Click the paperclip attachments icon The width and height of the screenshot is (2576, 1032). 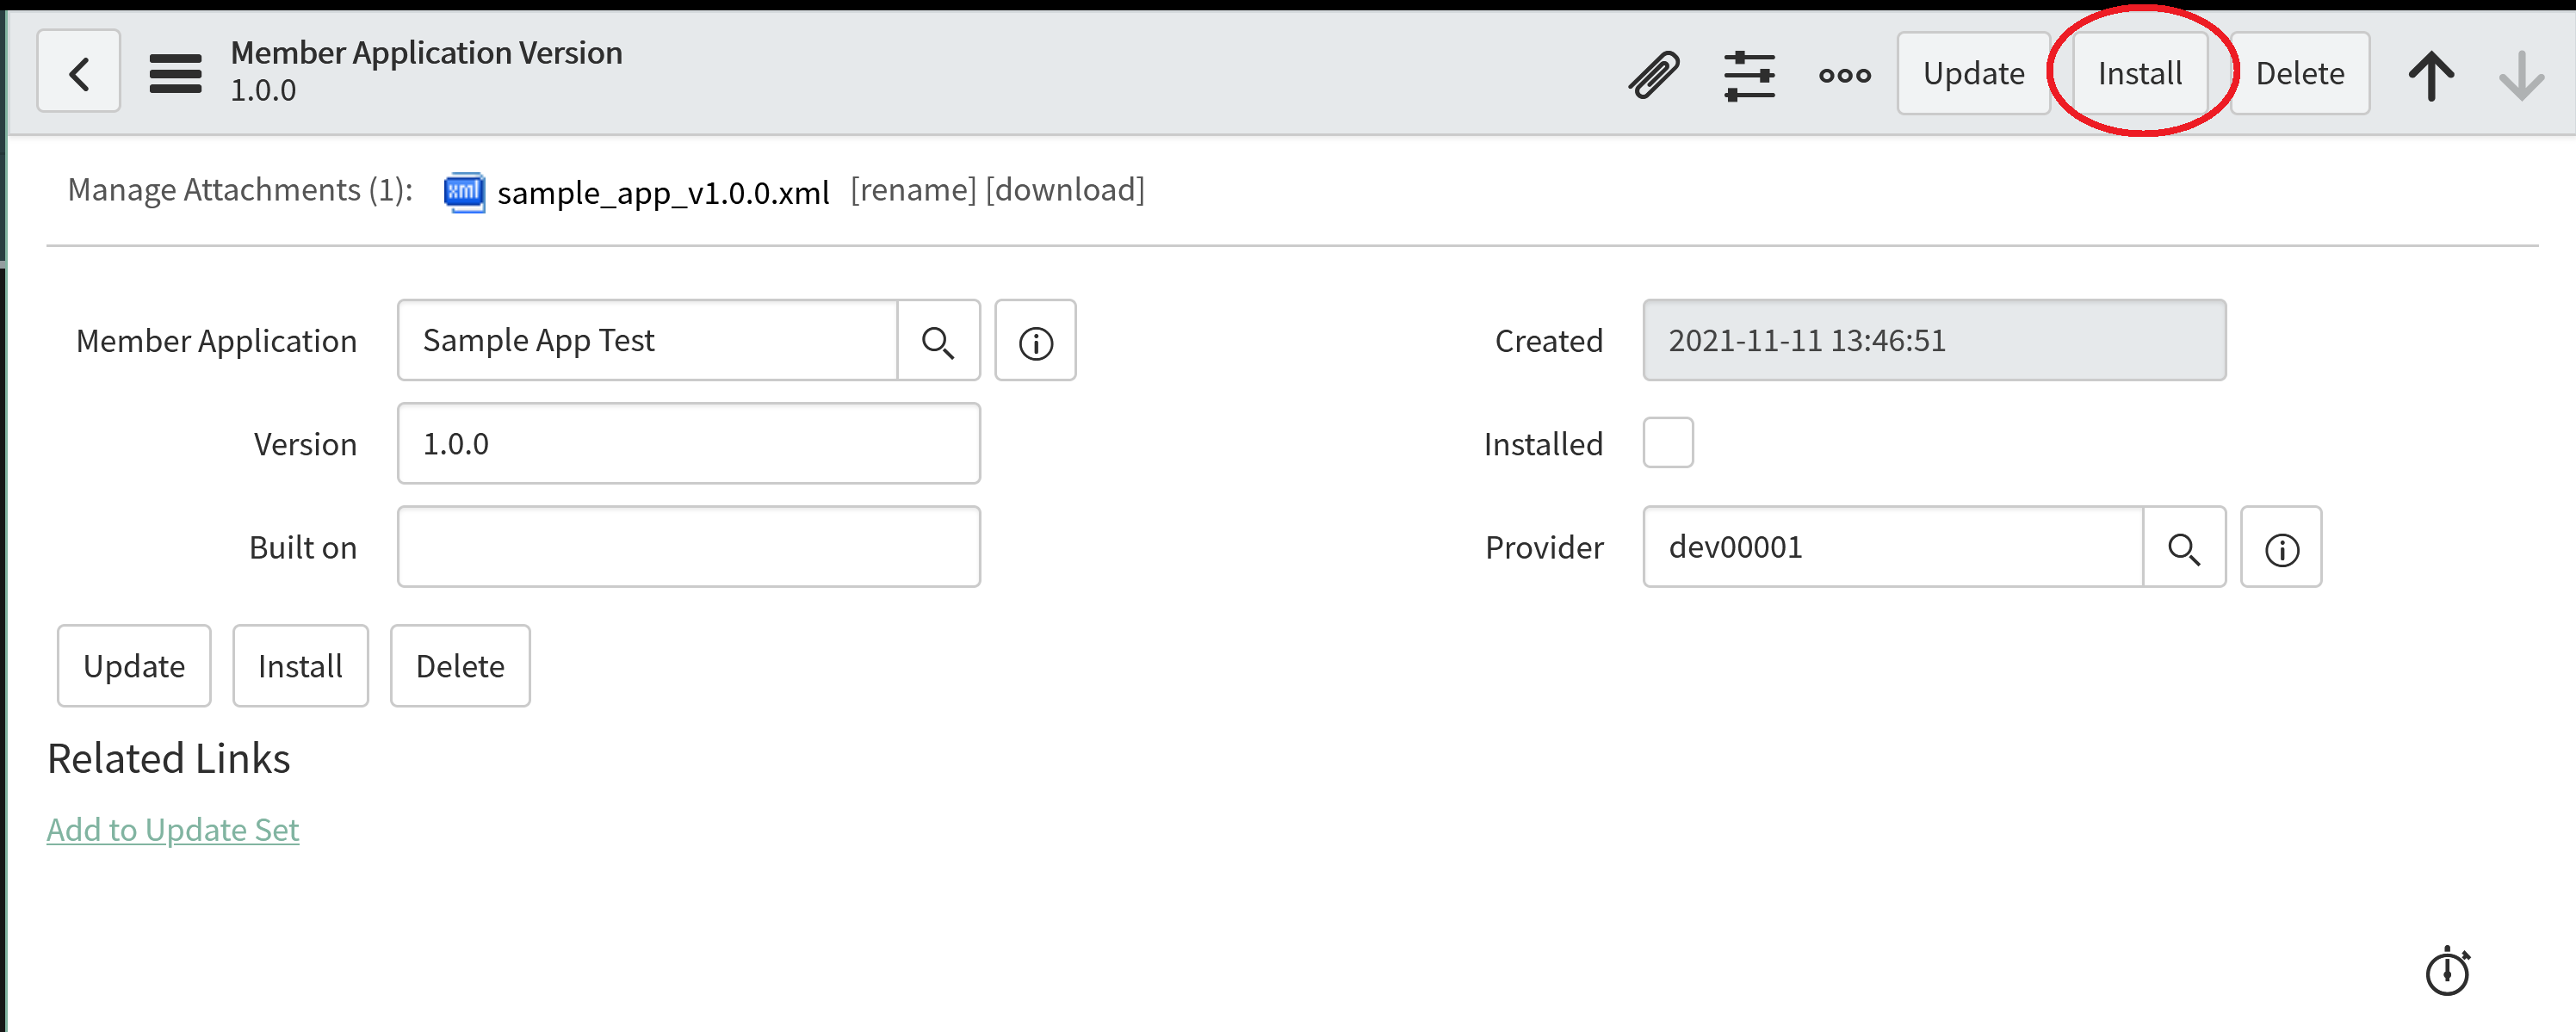point(1654,74)
